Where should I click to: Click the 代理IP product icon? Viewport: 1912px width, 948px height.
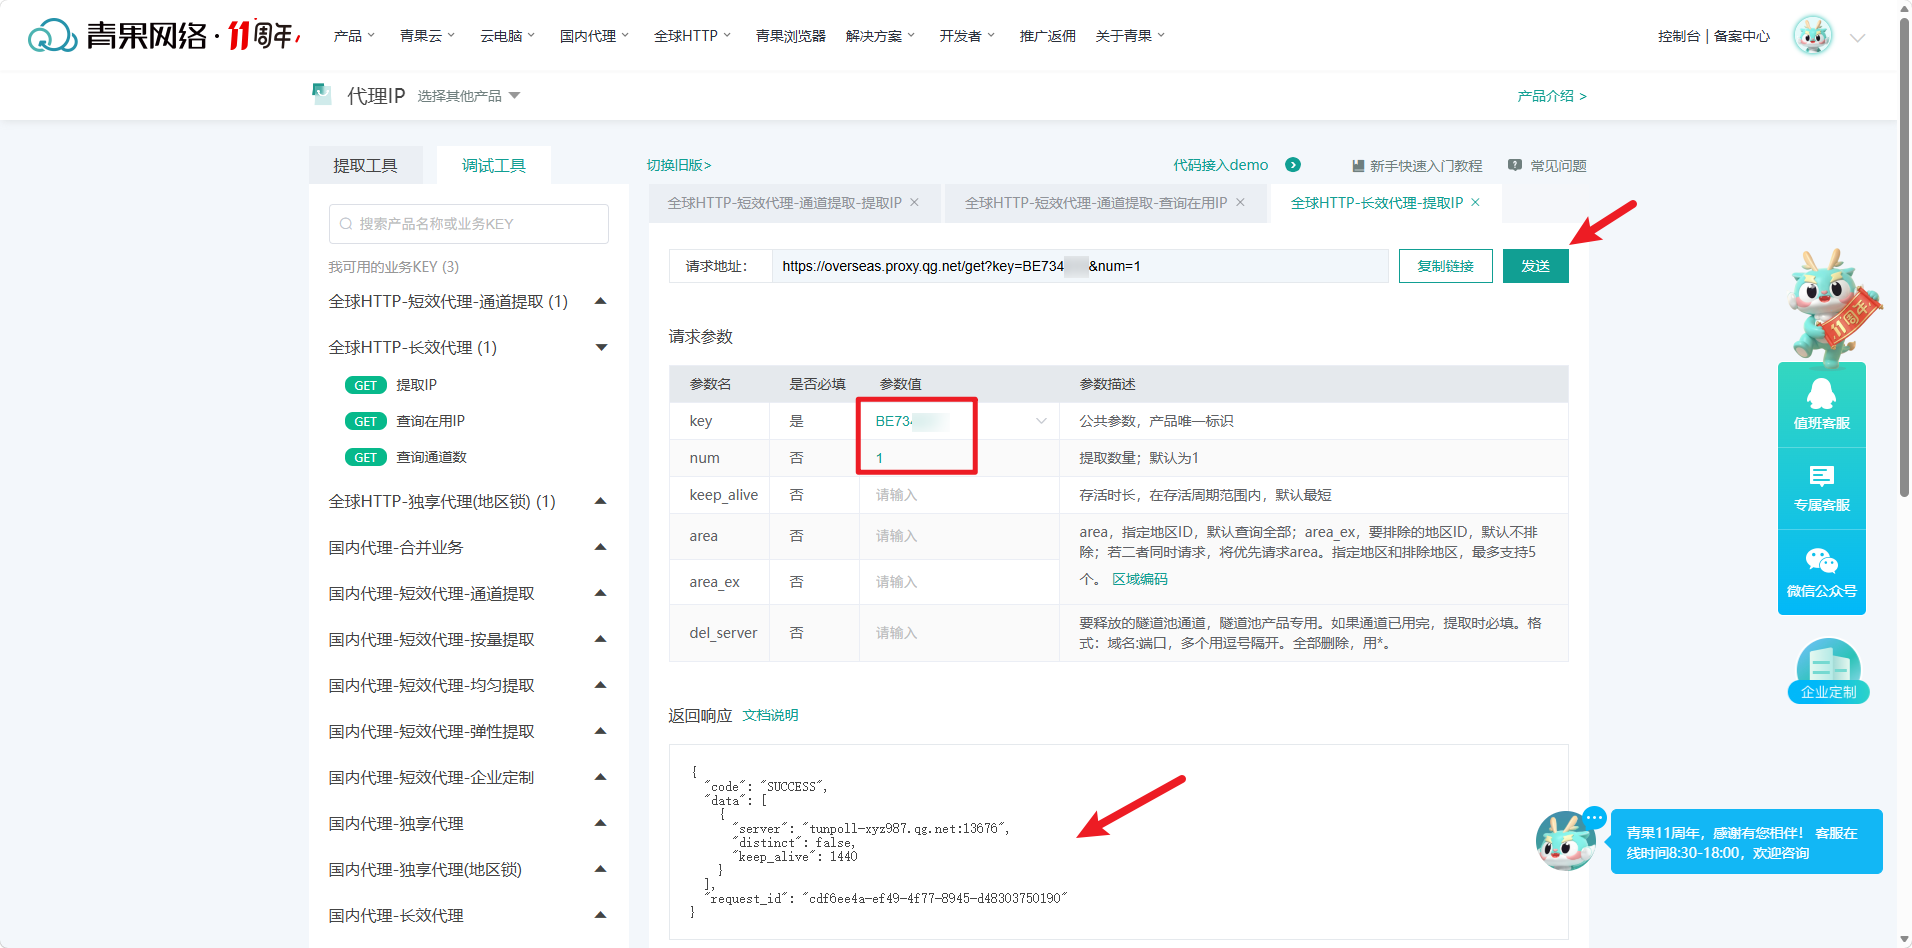tap(322, 95)
